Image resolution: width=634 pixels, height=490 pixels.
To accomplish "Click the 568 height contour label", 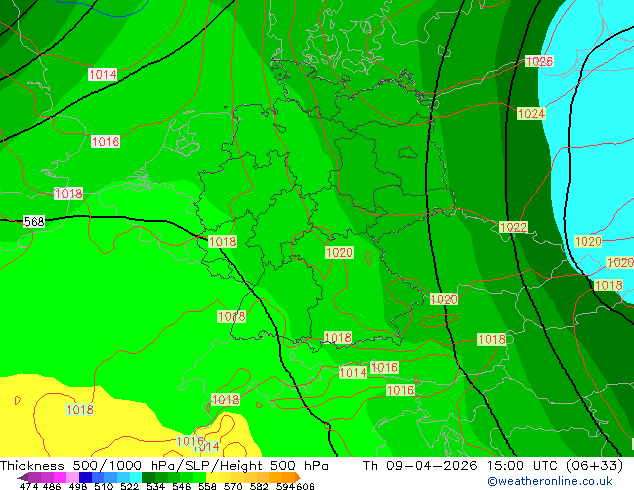I will point(34,222).
